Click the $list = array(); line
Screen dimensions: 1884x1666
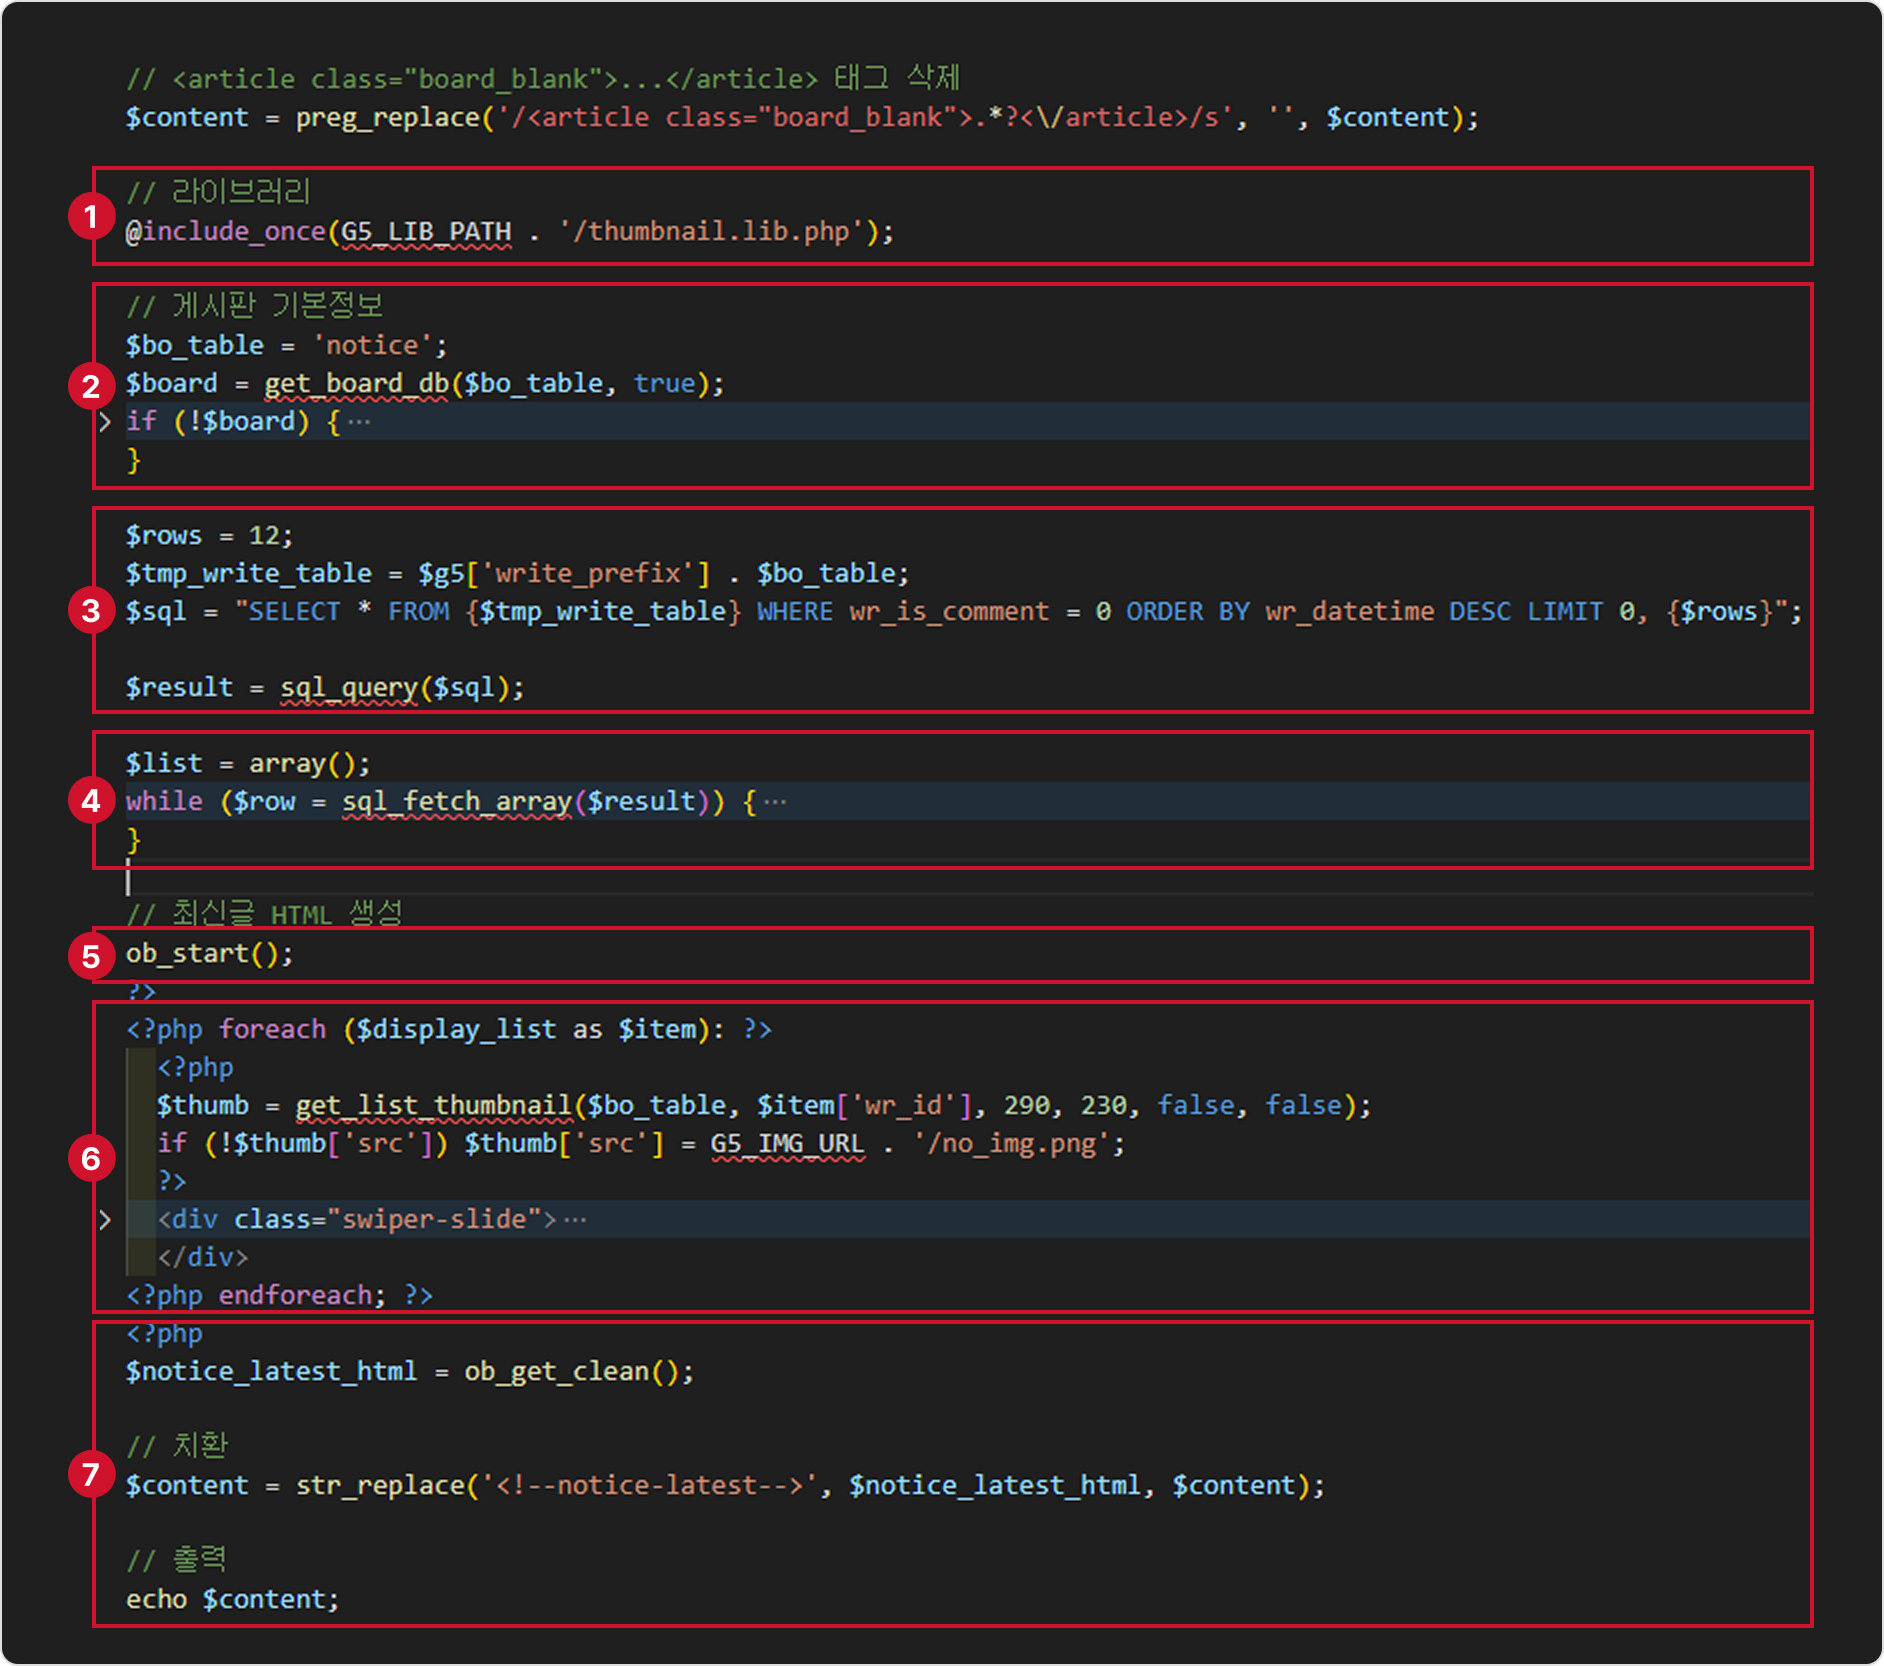coord(248,764)
